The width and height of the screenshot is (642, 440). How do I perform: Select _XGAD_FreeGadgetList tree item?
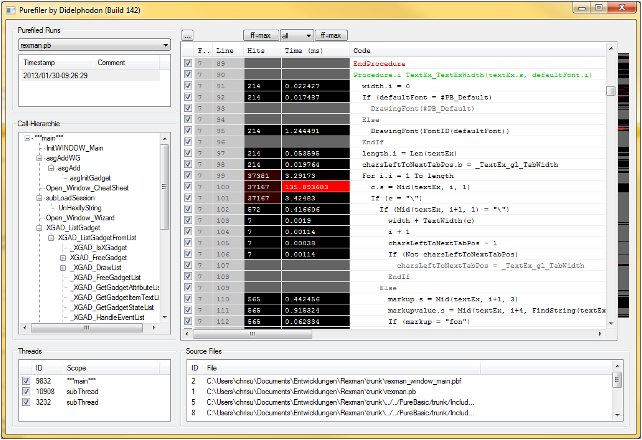(x=106, y=278)
